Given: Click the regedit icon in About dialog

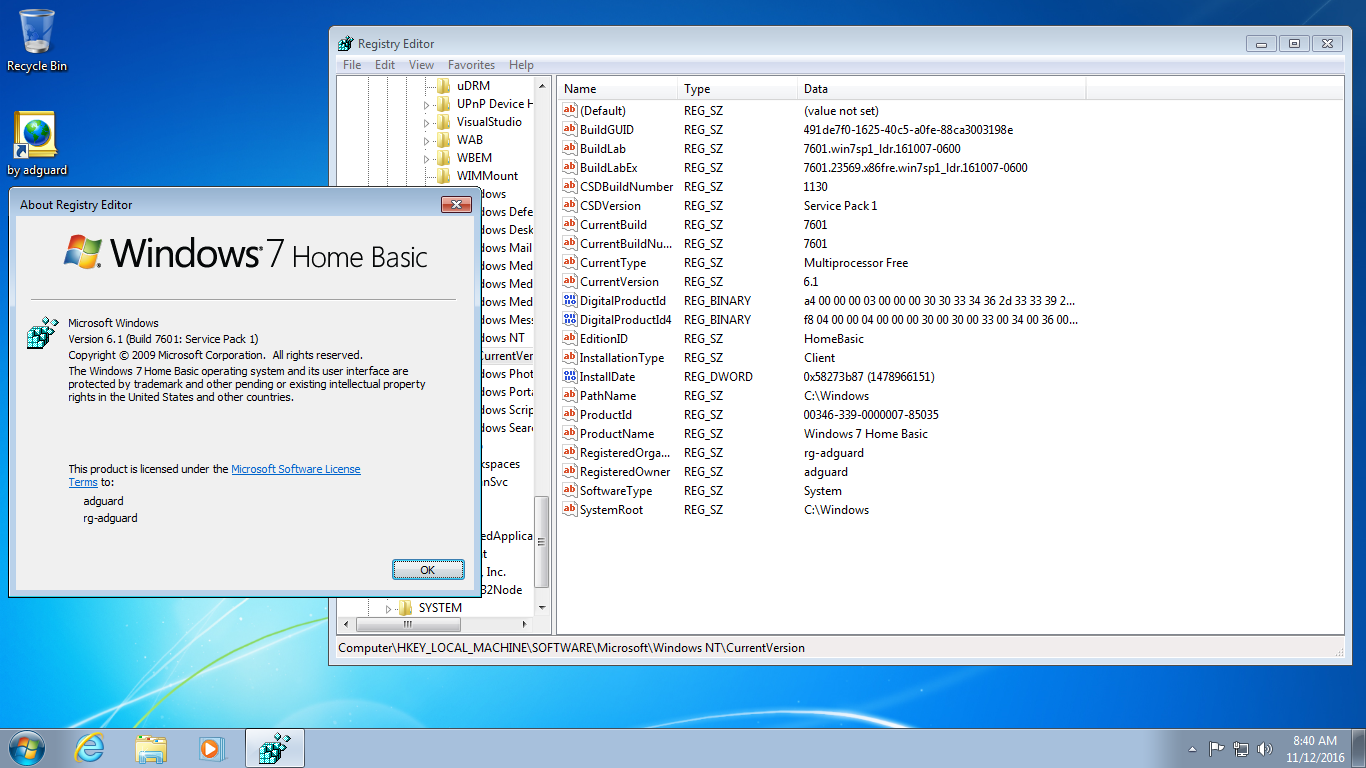Looking at the screenshot, I should (42, 334).
